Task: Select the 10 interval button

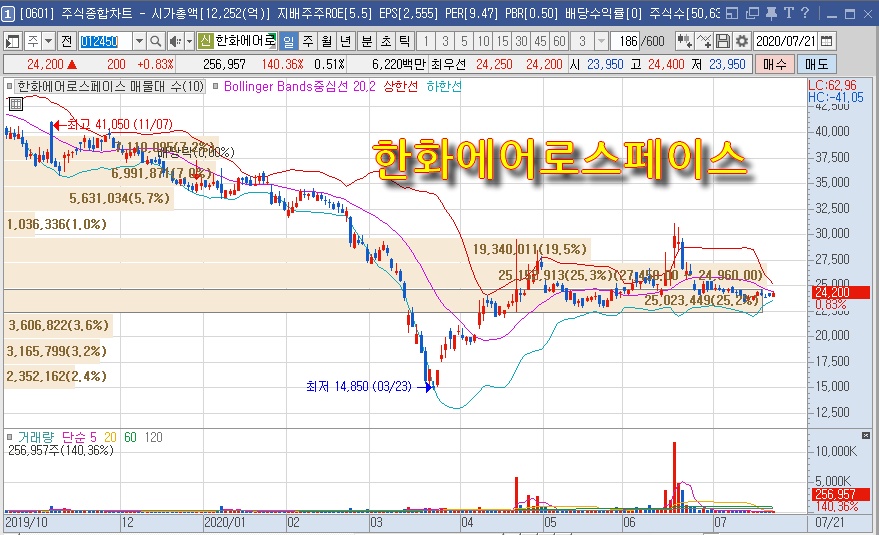Action: [483, 41]
